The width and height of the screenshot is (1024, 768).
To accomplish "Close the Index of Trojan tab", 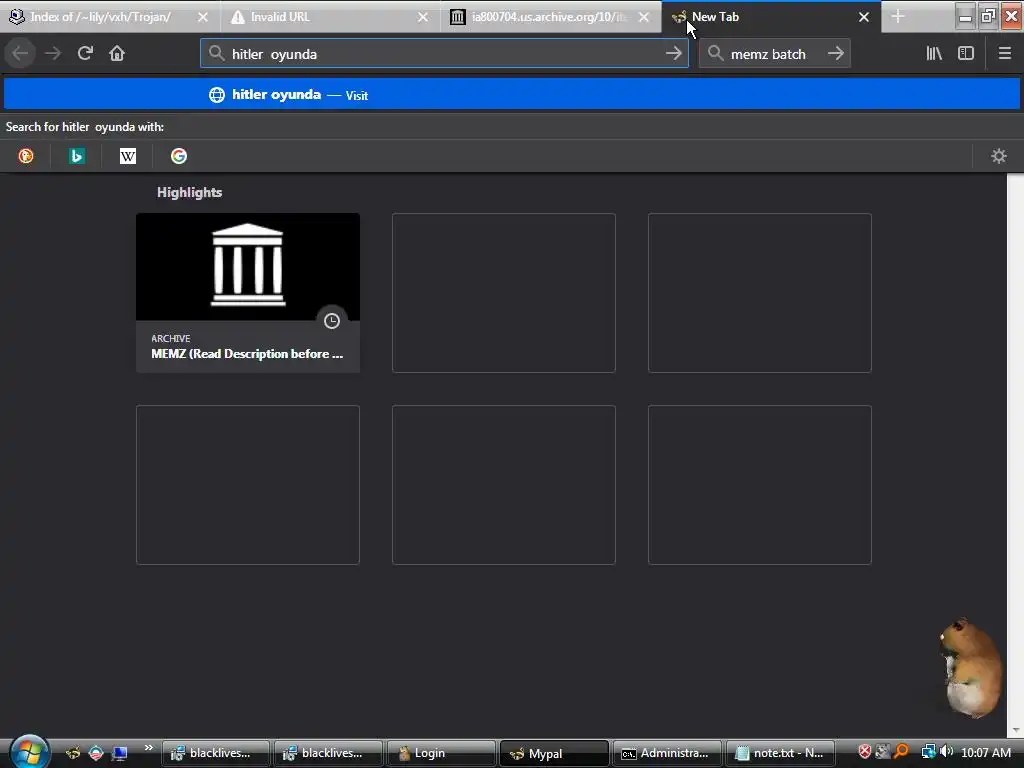I will [203, 17].
